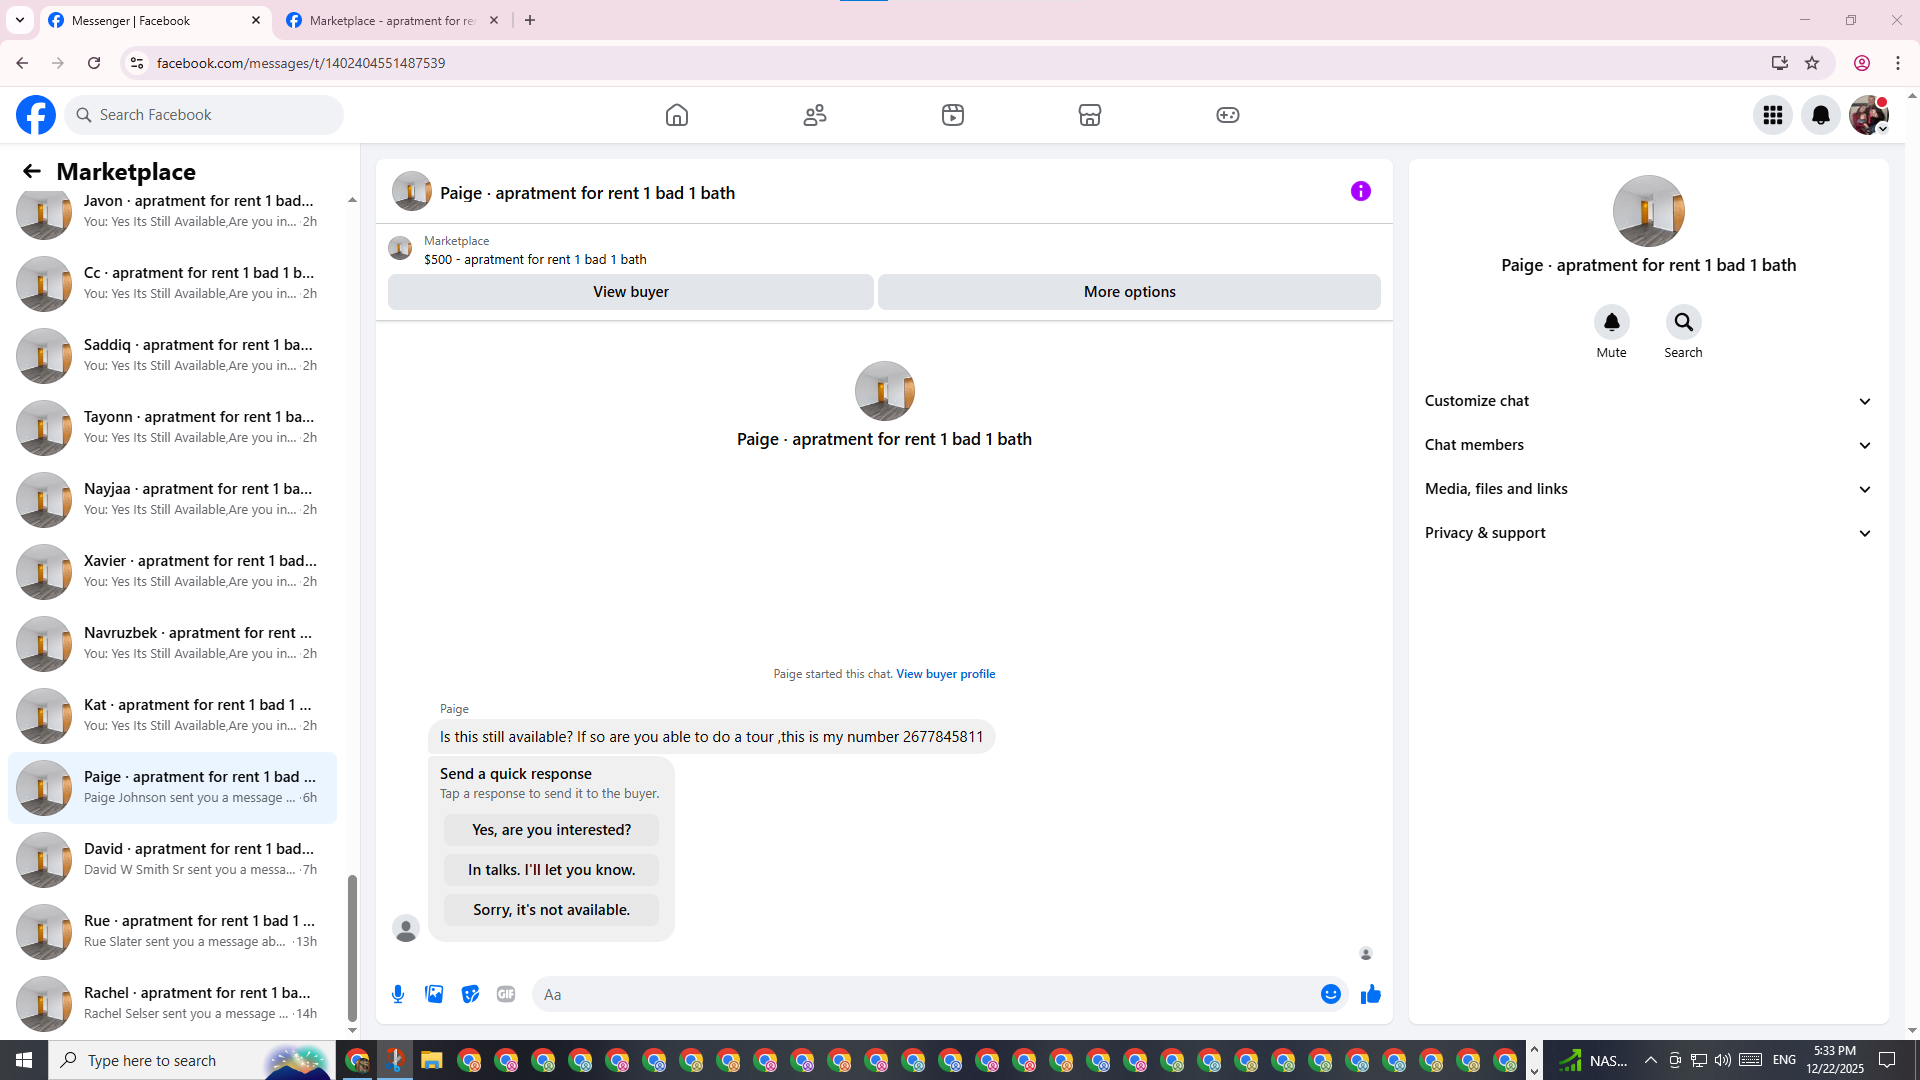Viewport: 1920px width, 1080px height.
Task: Click the View buyer button
Action: pos(630,292)
